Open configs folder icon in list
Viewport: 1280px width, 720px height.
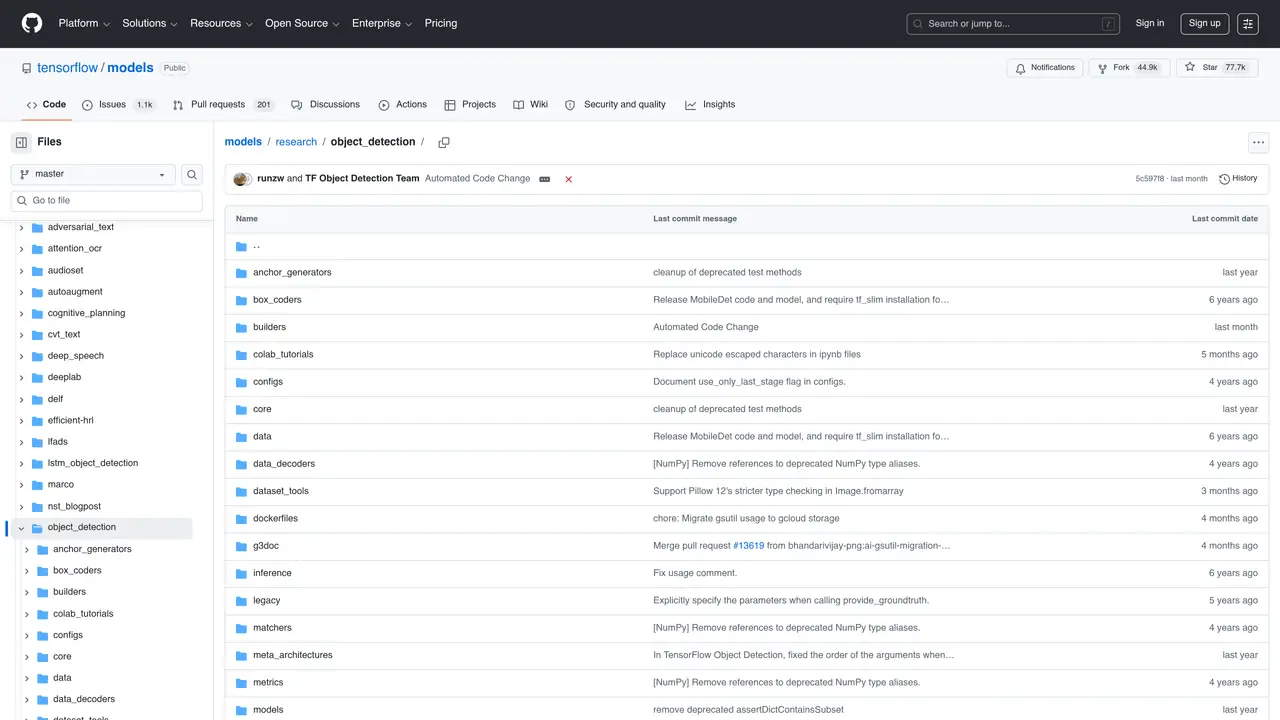[241, 382]
